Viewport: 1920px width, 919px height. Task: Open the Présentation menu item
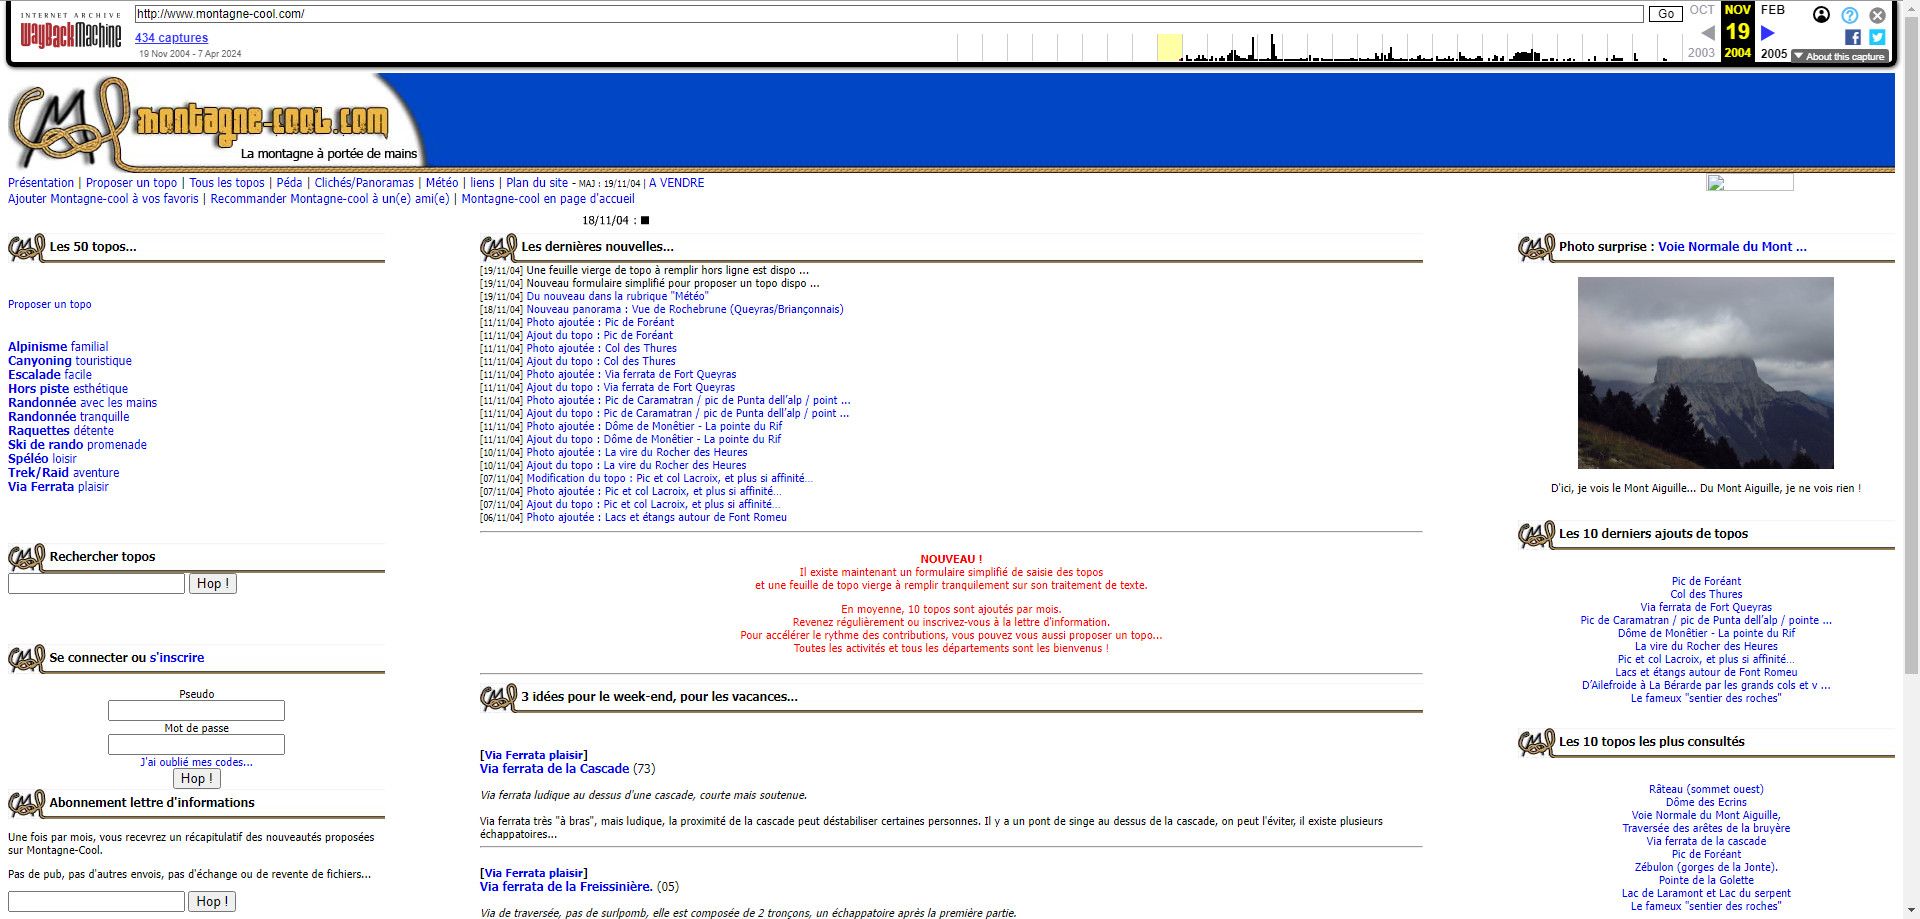41,183
